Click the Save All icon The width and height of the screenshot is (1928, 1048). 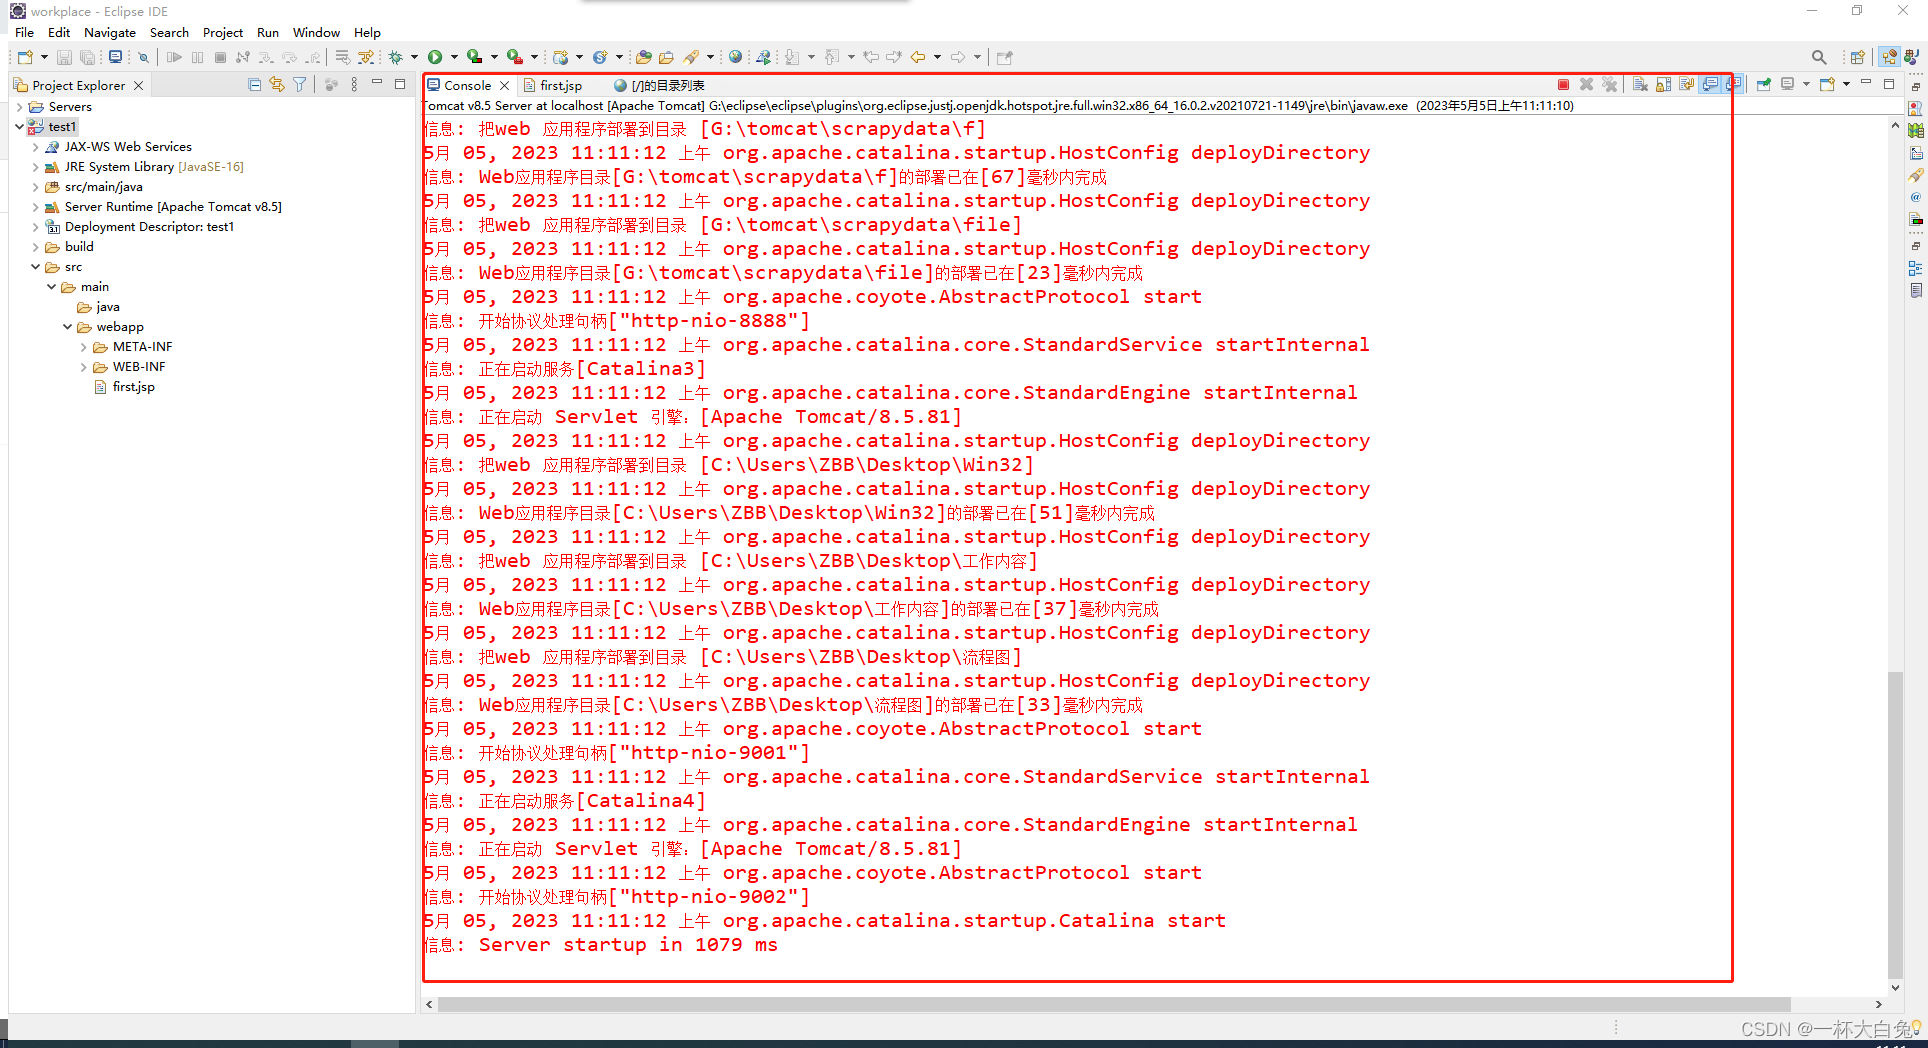88,57
